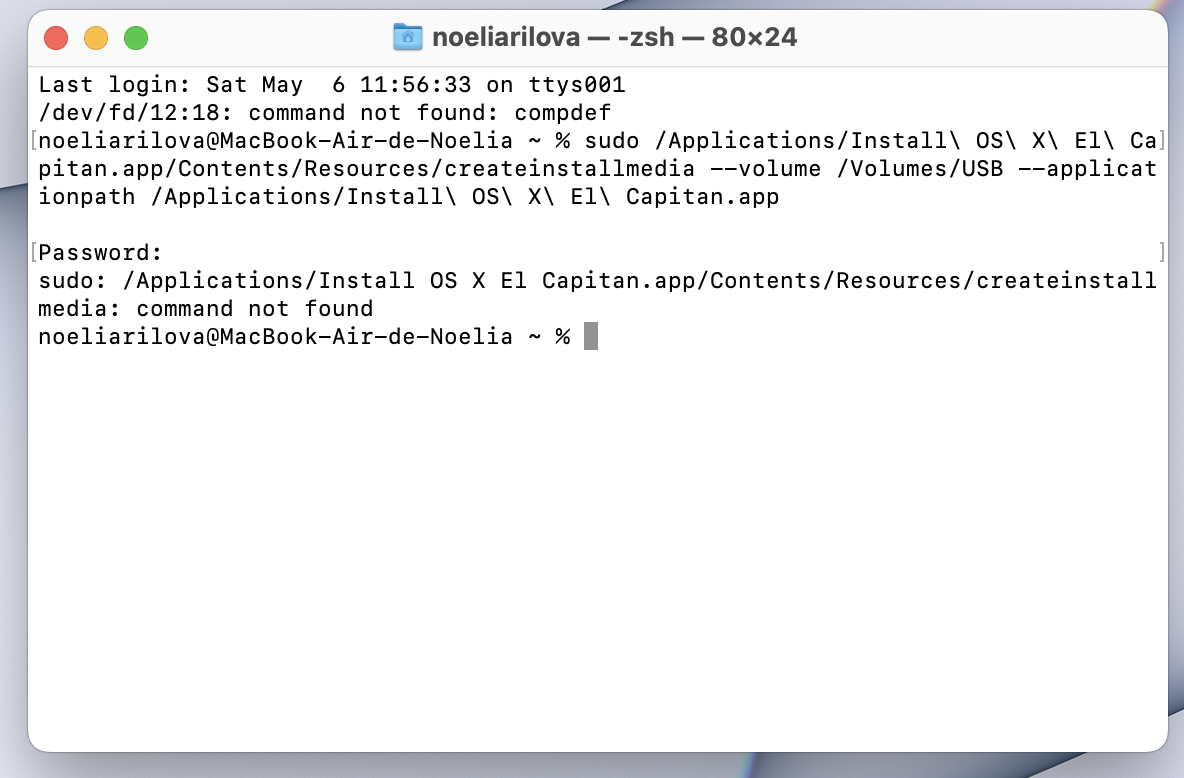Click the home folder proxy icon in title bar
The image size is (1184, 778).
click(408, 38)
